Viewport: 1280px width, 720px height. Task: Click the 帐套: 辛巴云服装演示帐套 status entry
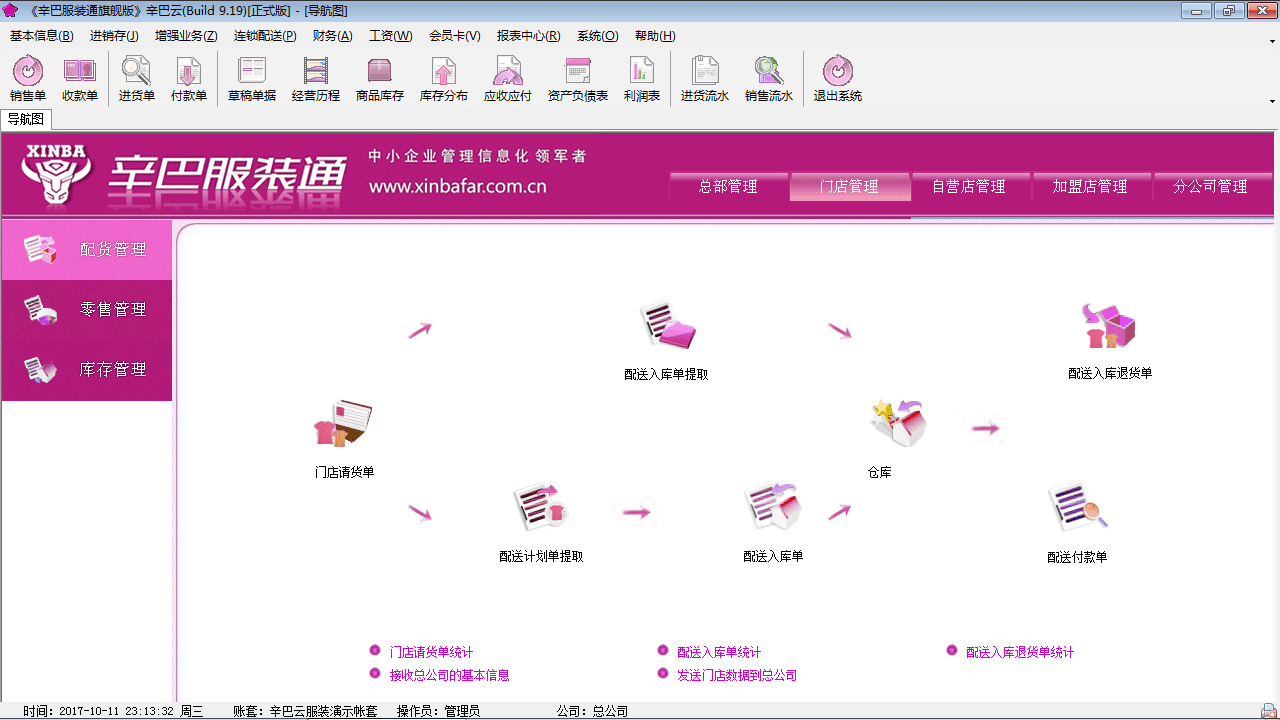305,711
